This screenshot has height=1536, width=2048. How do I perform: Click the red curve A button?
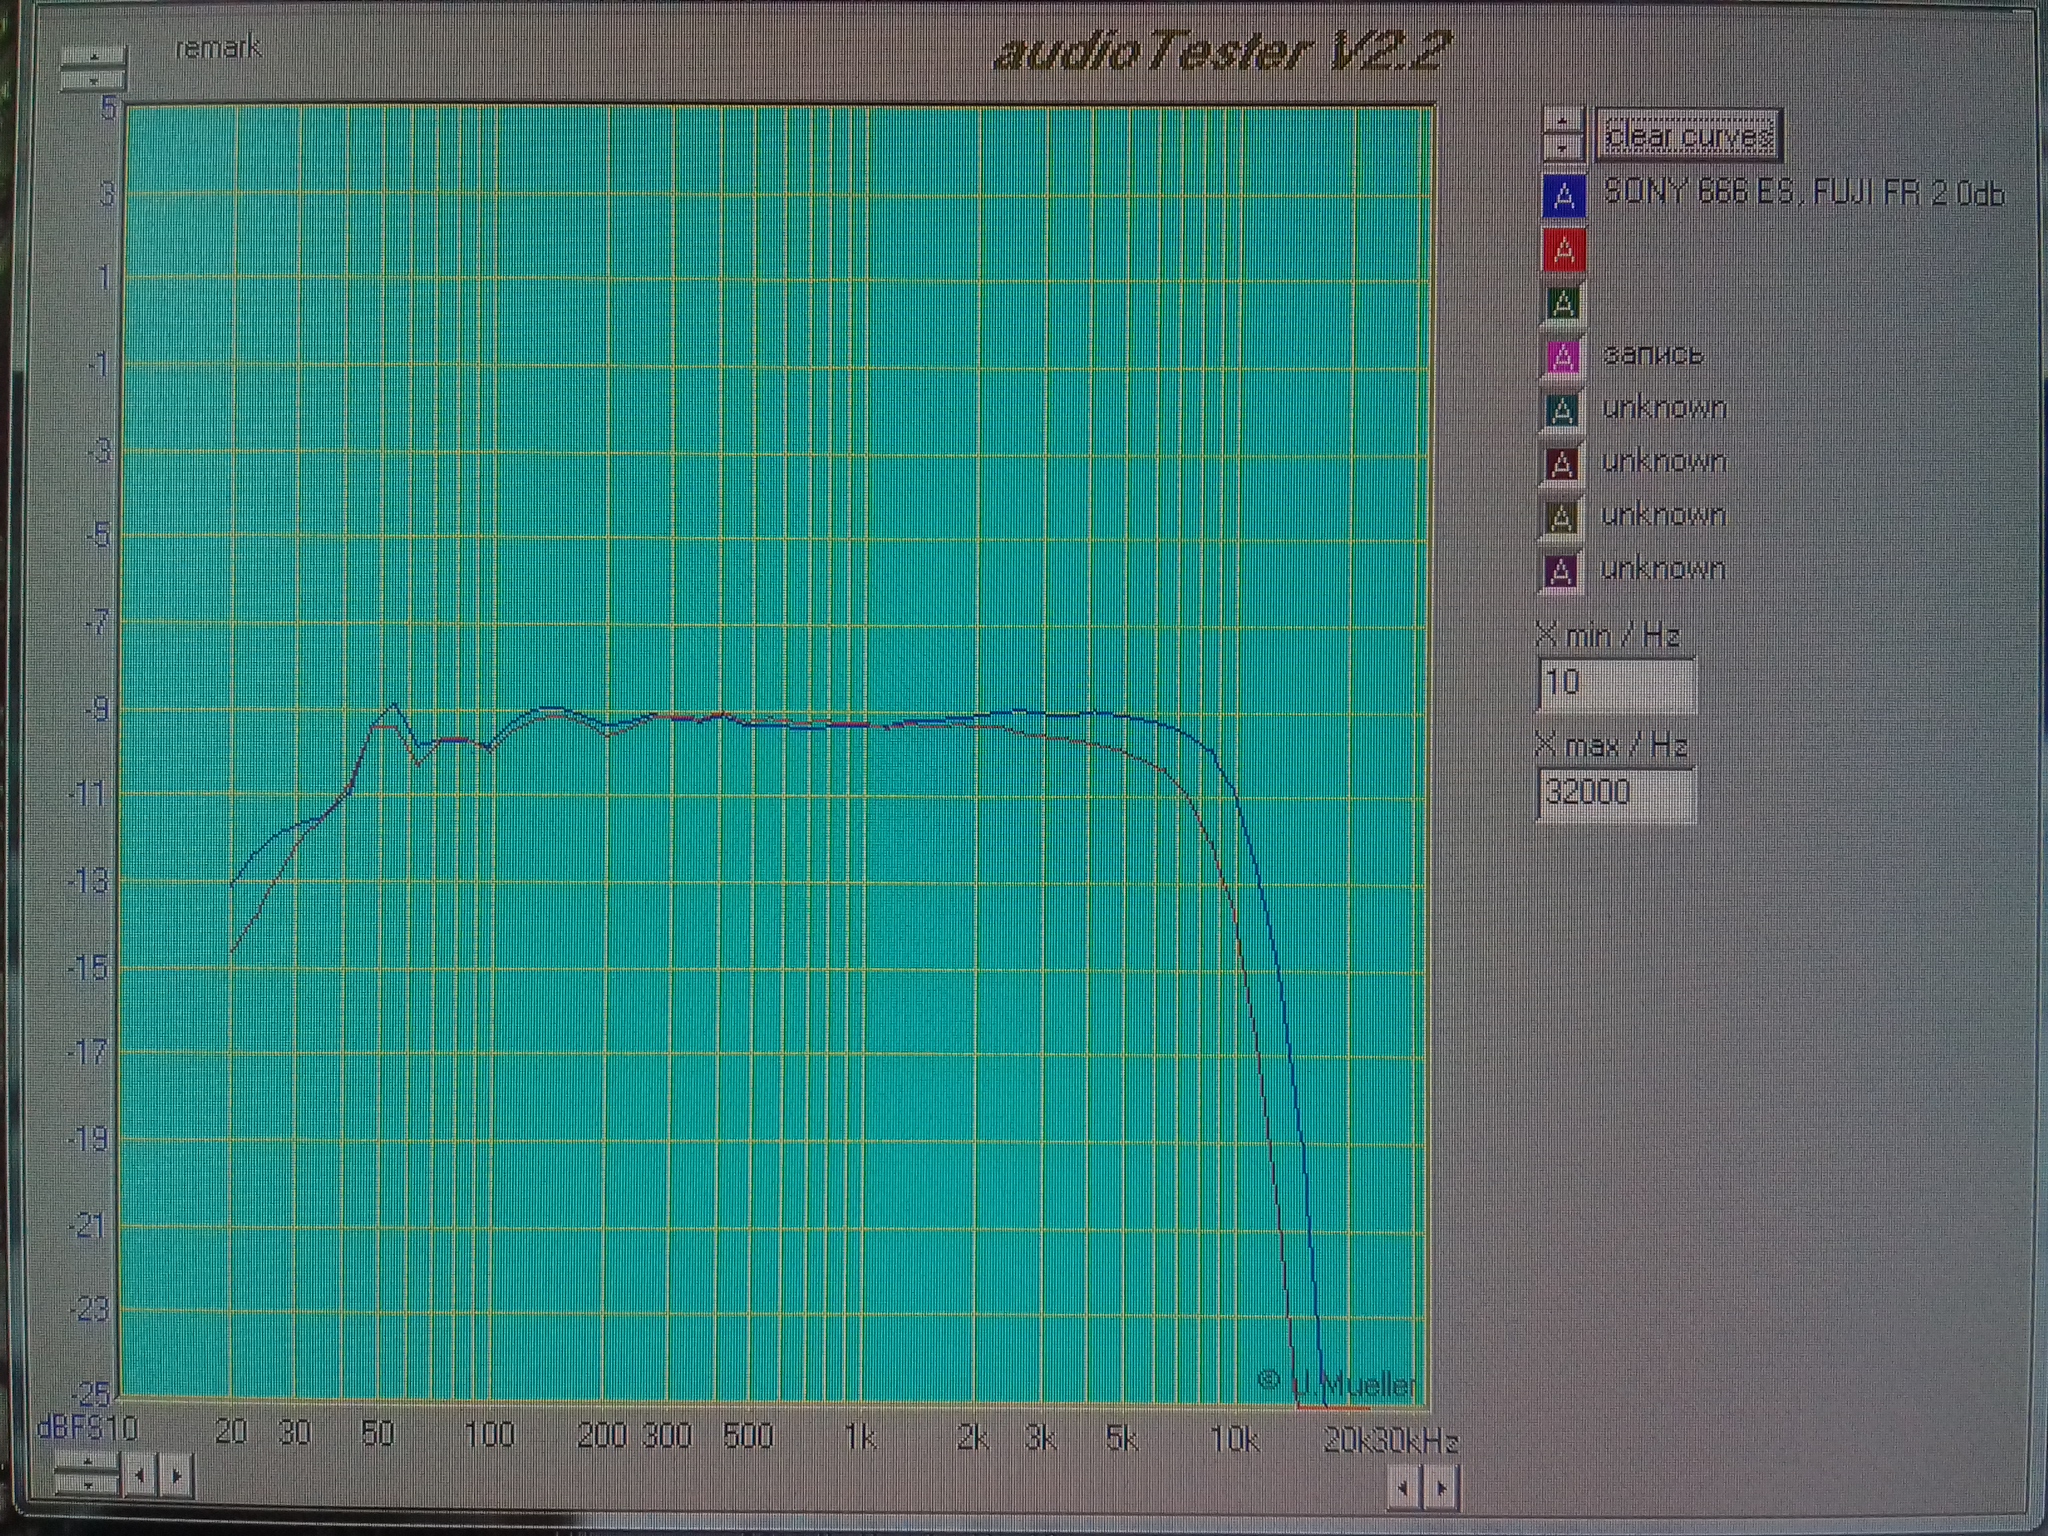[x=1564, y=250]
